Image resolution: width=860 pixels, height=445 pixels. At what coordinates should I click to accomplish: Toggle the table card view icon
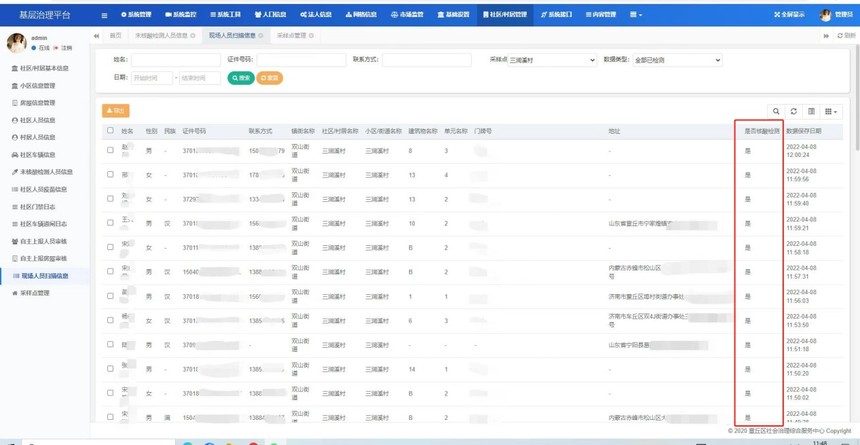point(811,111)
